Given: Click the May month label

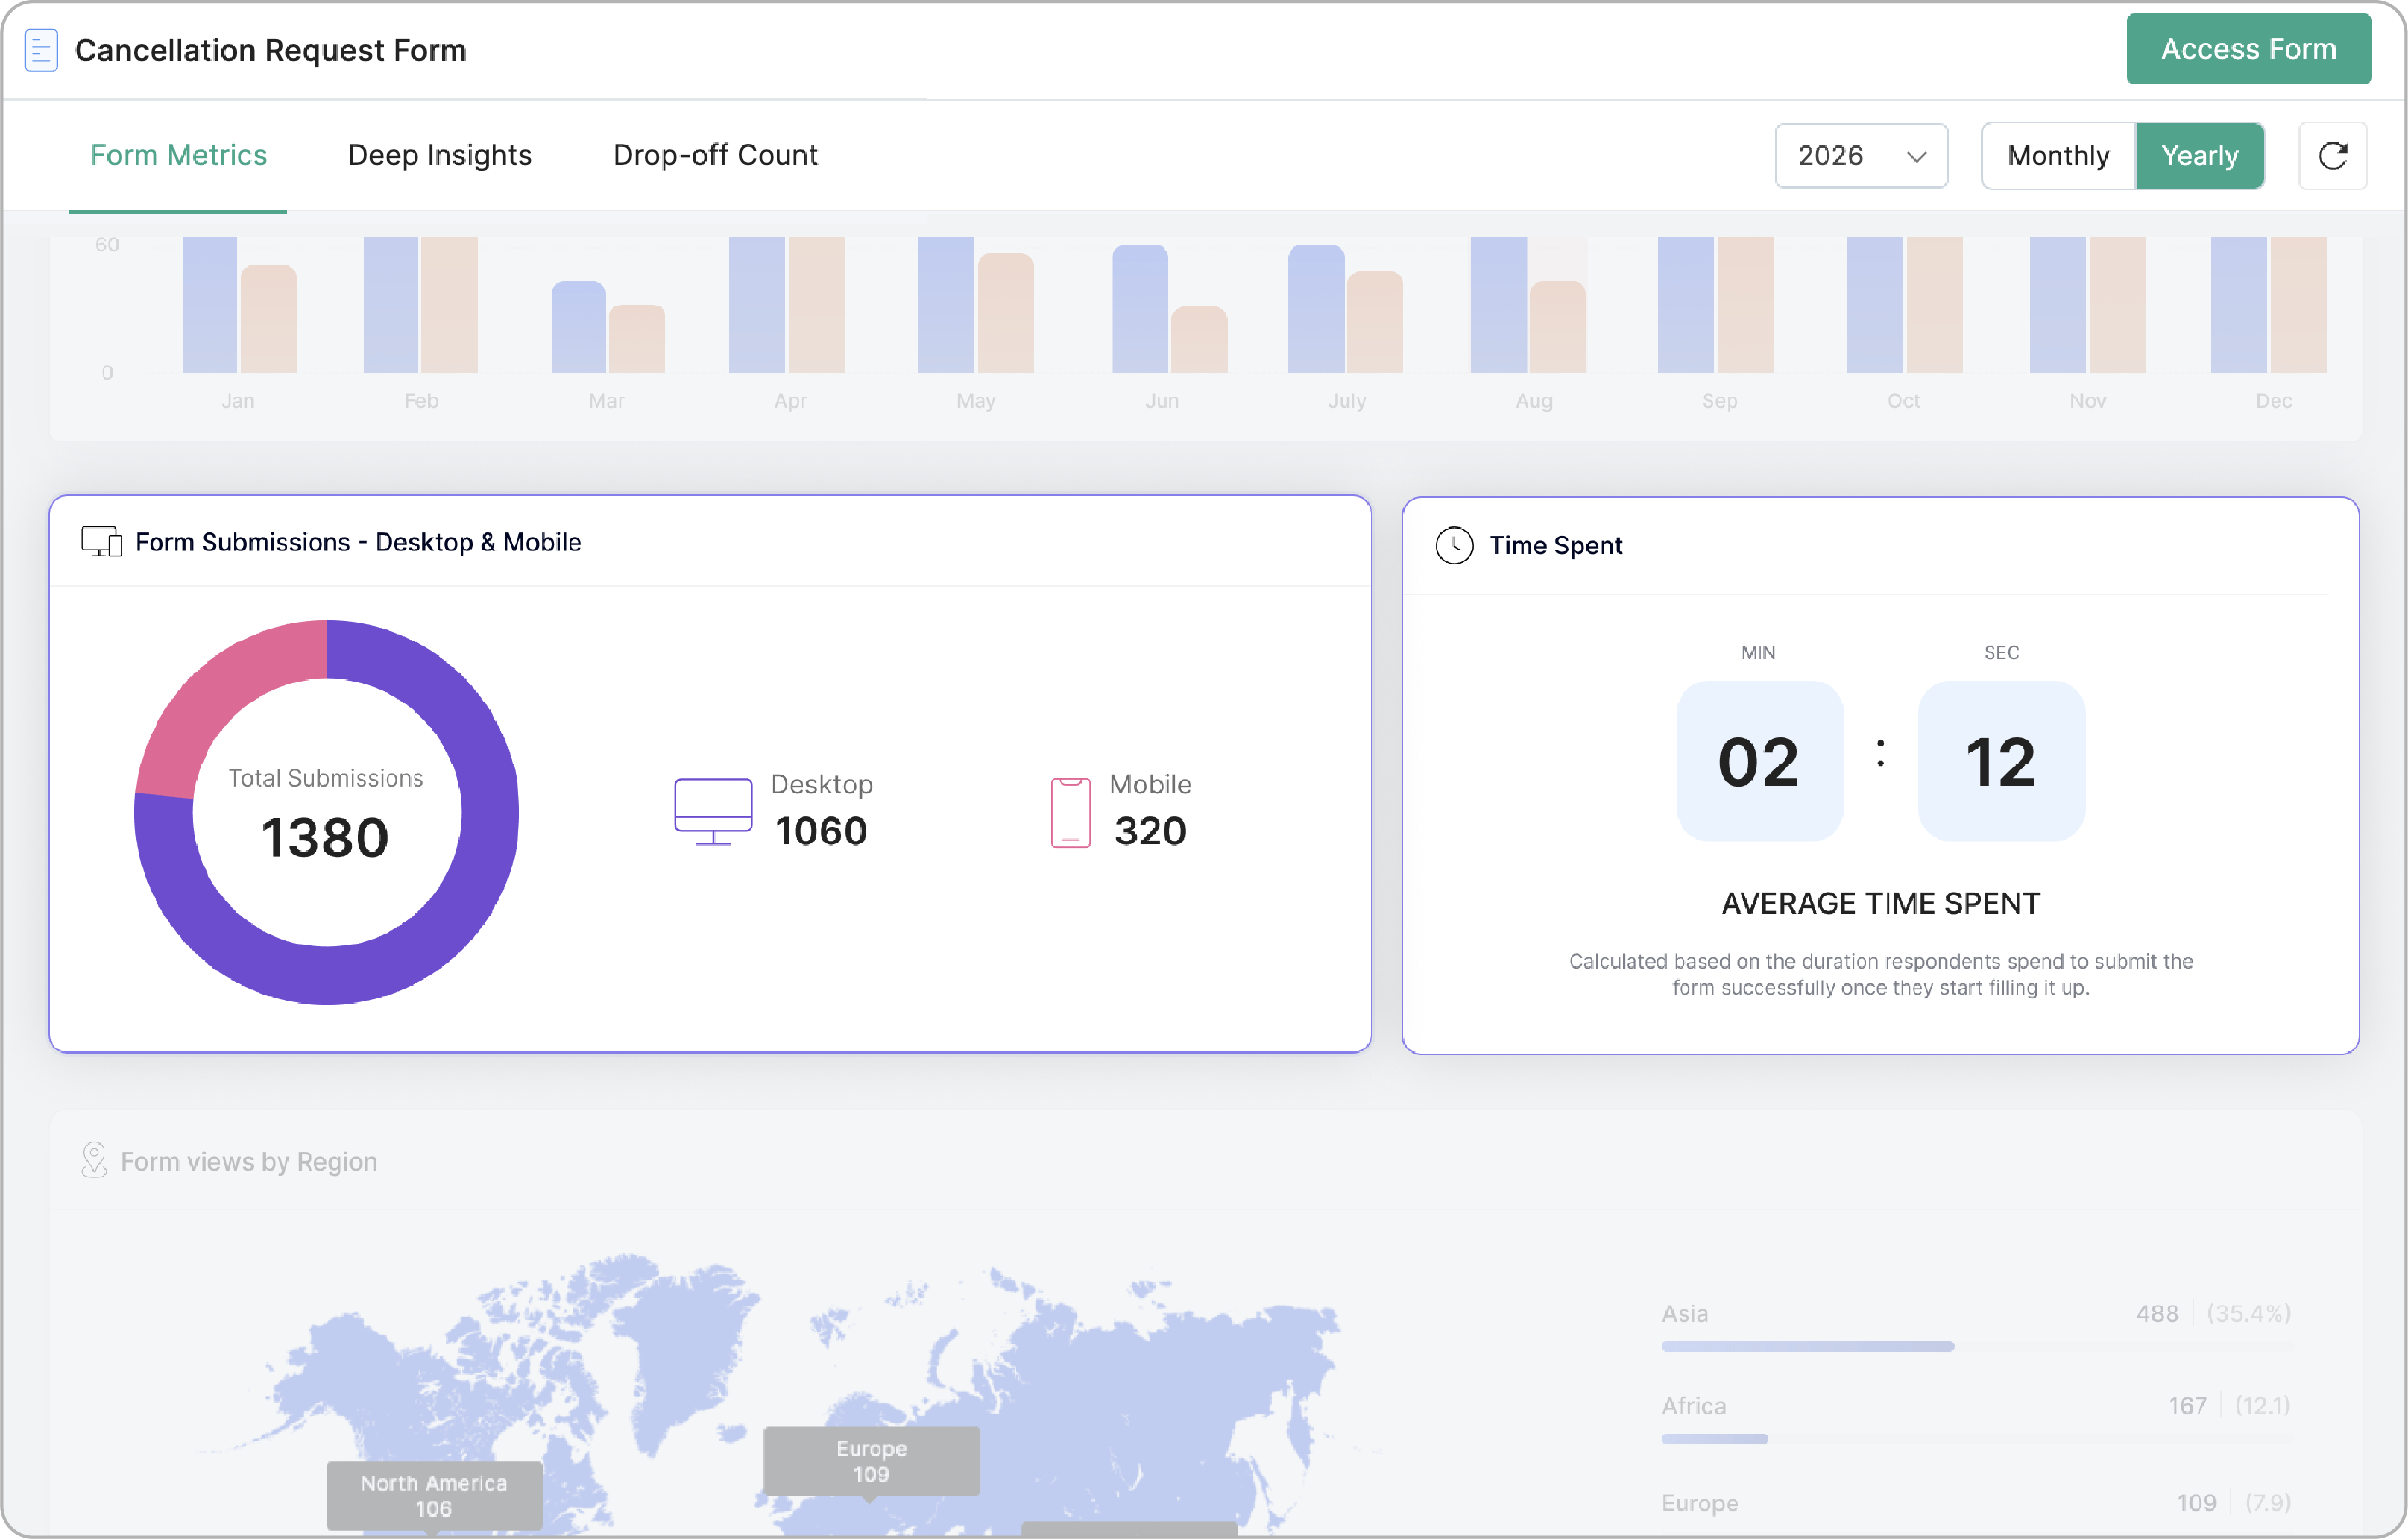Looking at the screenshot, I should (975, 400).
